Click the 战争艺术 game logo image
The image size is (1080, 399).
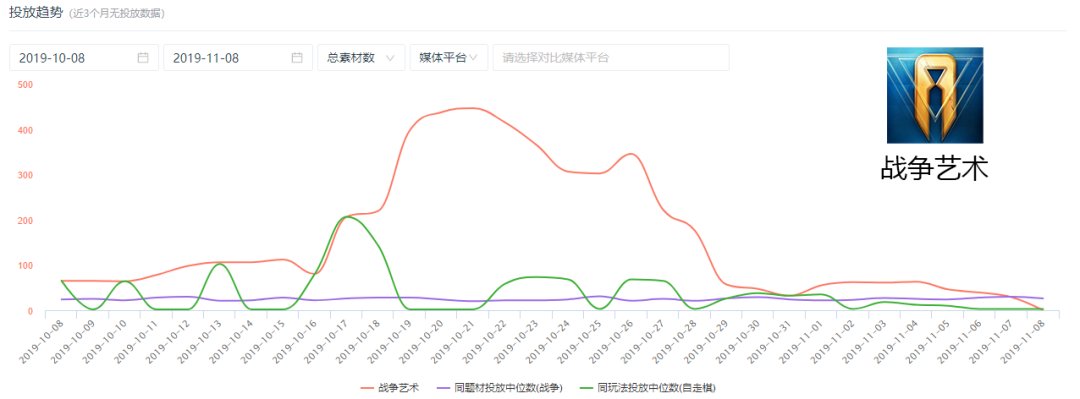click(x=935, y=95)
